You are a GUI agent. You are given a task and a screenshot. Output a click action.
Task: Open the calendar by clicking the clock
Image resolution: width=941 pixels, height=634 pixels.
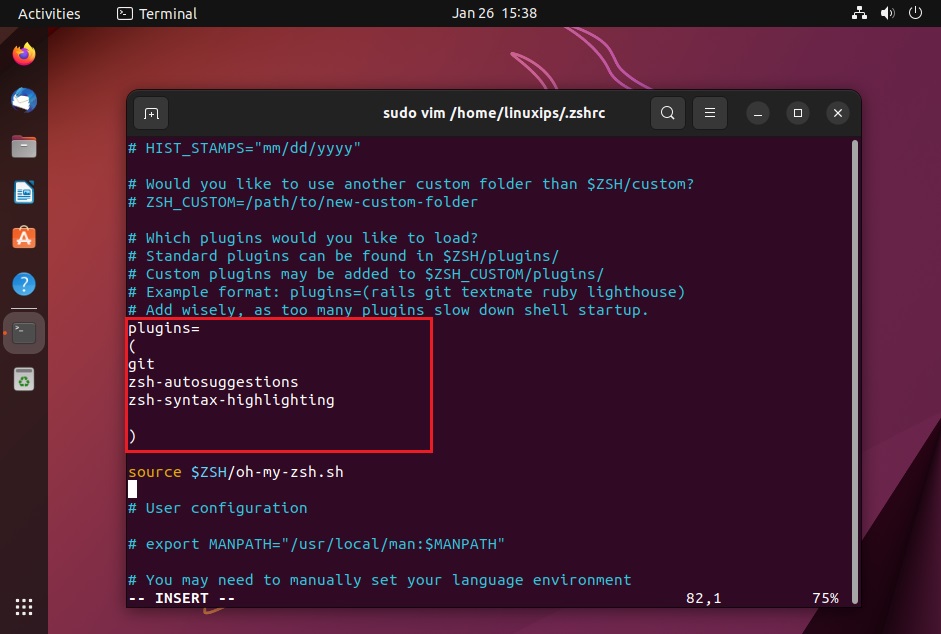(x=494, y=14)
